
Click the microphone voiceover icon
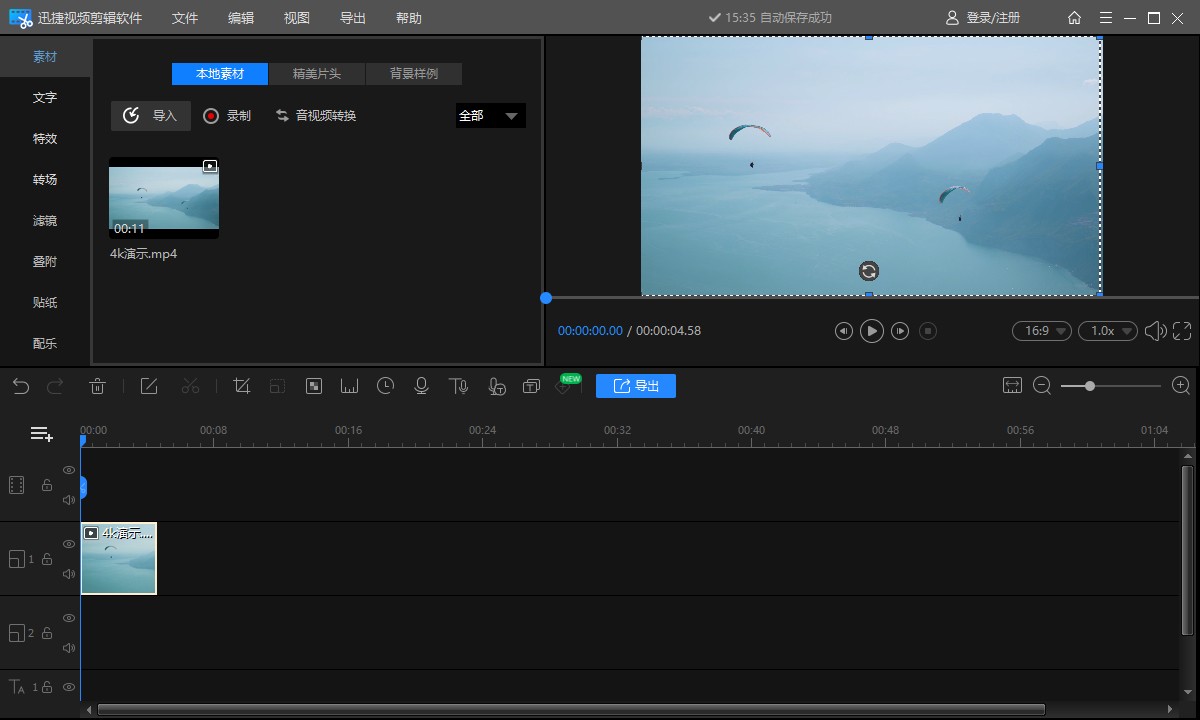422,386
